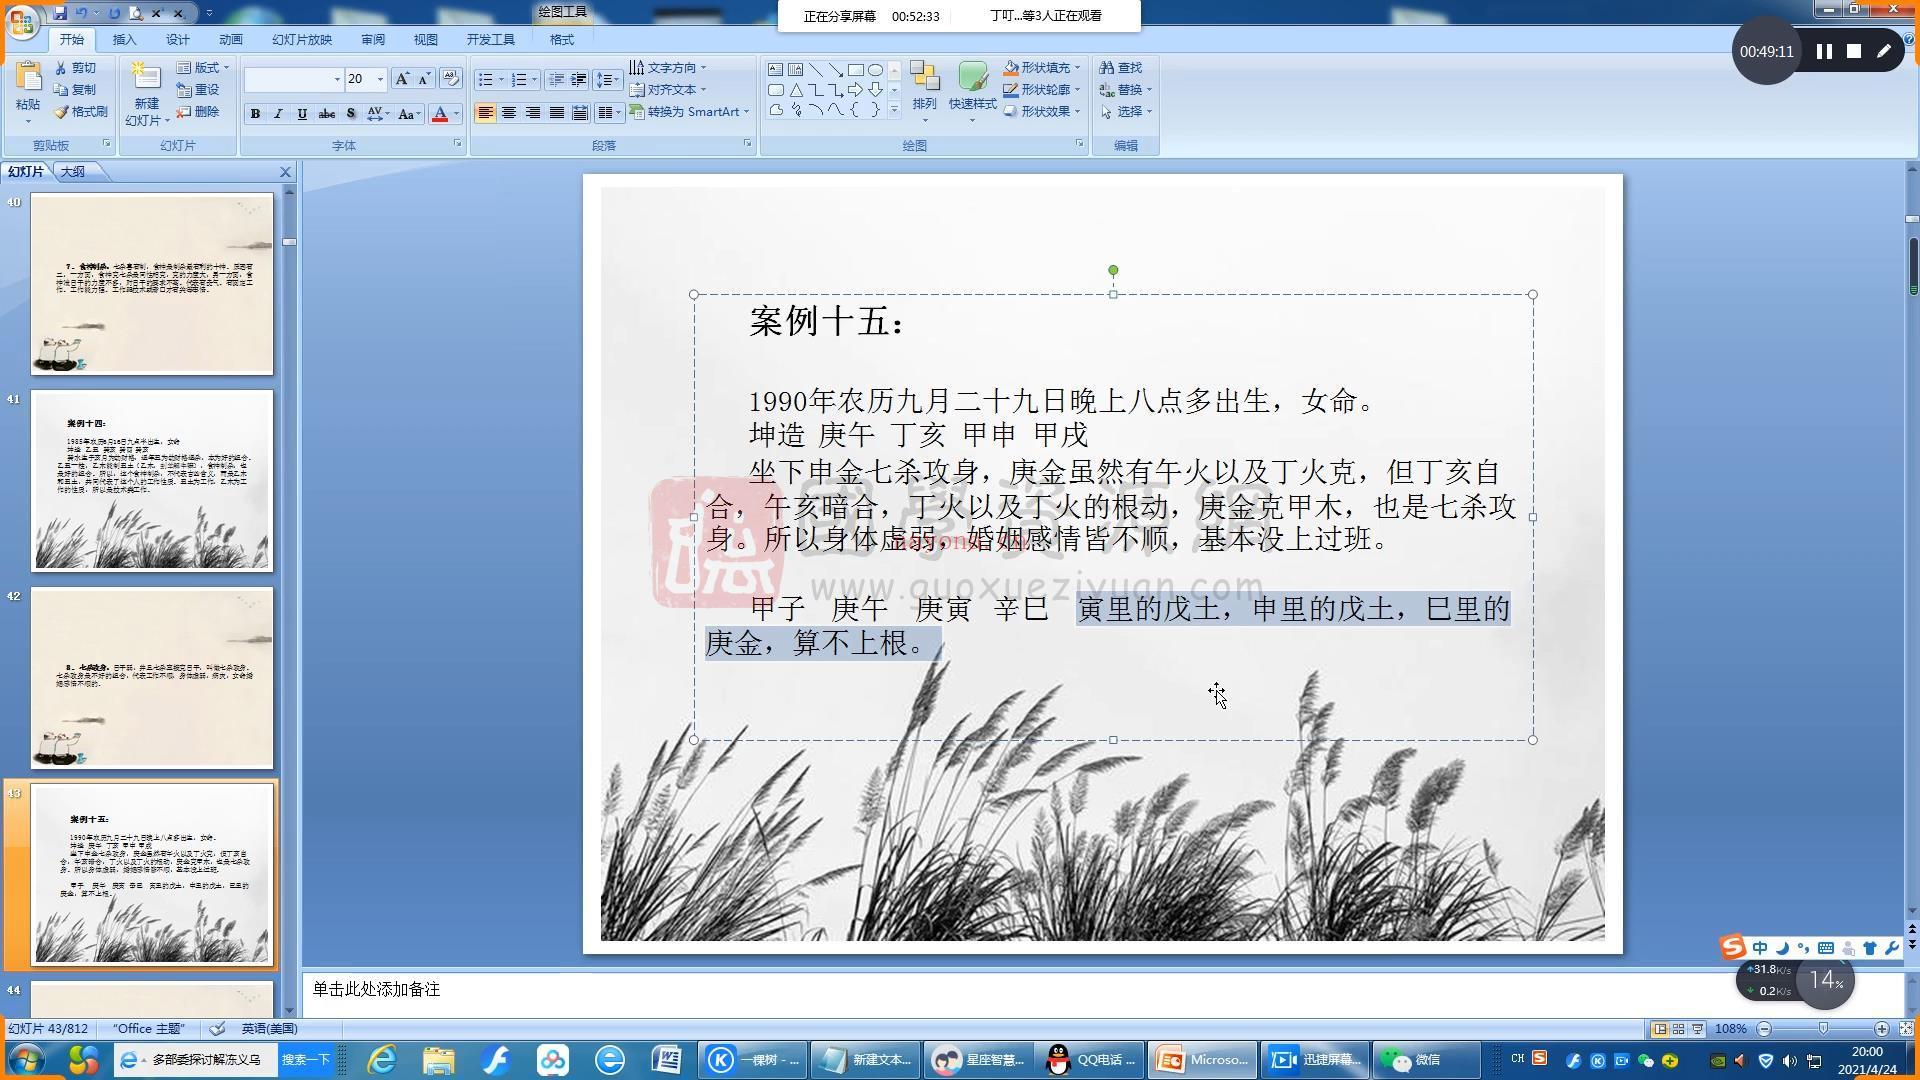The height and width of the screenshot is (1080, 1920).
Task: Expand the Layout (版式) dropdown
Action: 203,67
